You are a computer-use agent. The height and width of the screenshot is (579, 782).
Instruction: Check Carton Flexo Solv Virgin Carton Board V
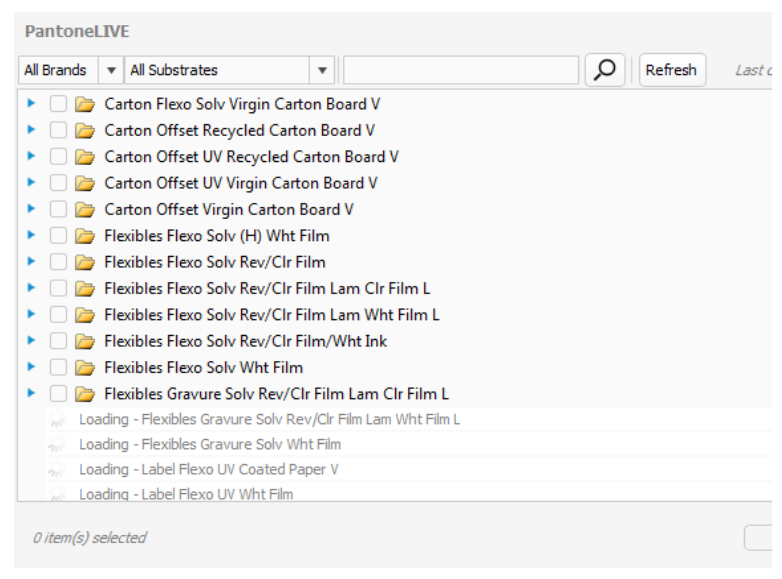click(58, 104)
